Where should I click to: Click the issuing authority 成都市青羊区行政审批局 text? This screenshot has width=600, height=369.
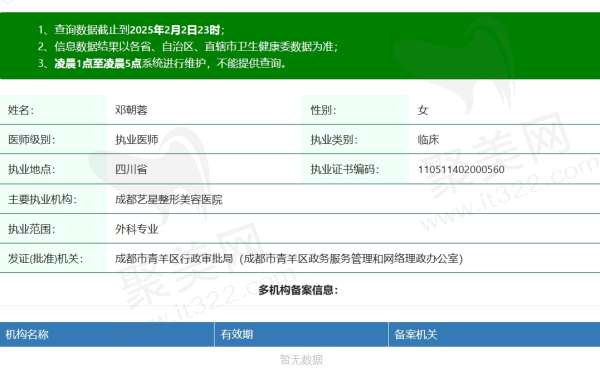[x=174, y=259]
